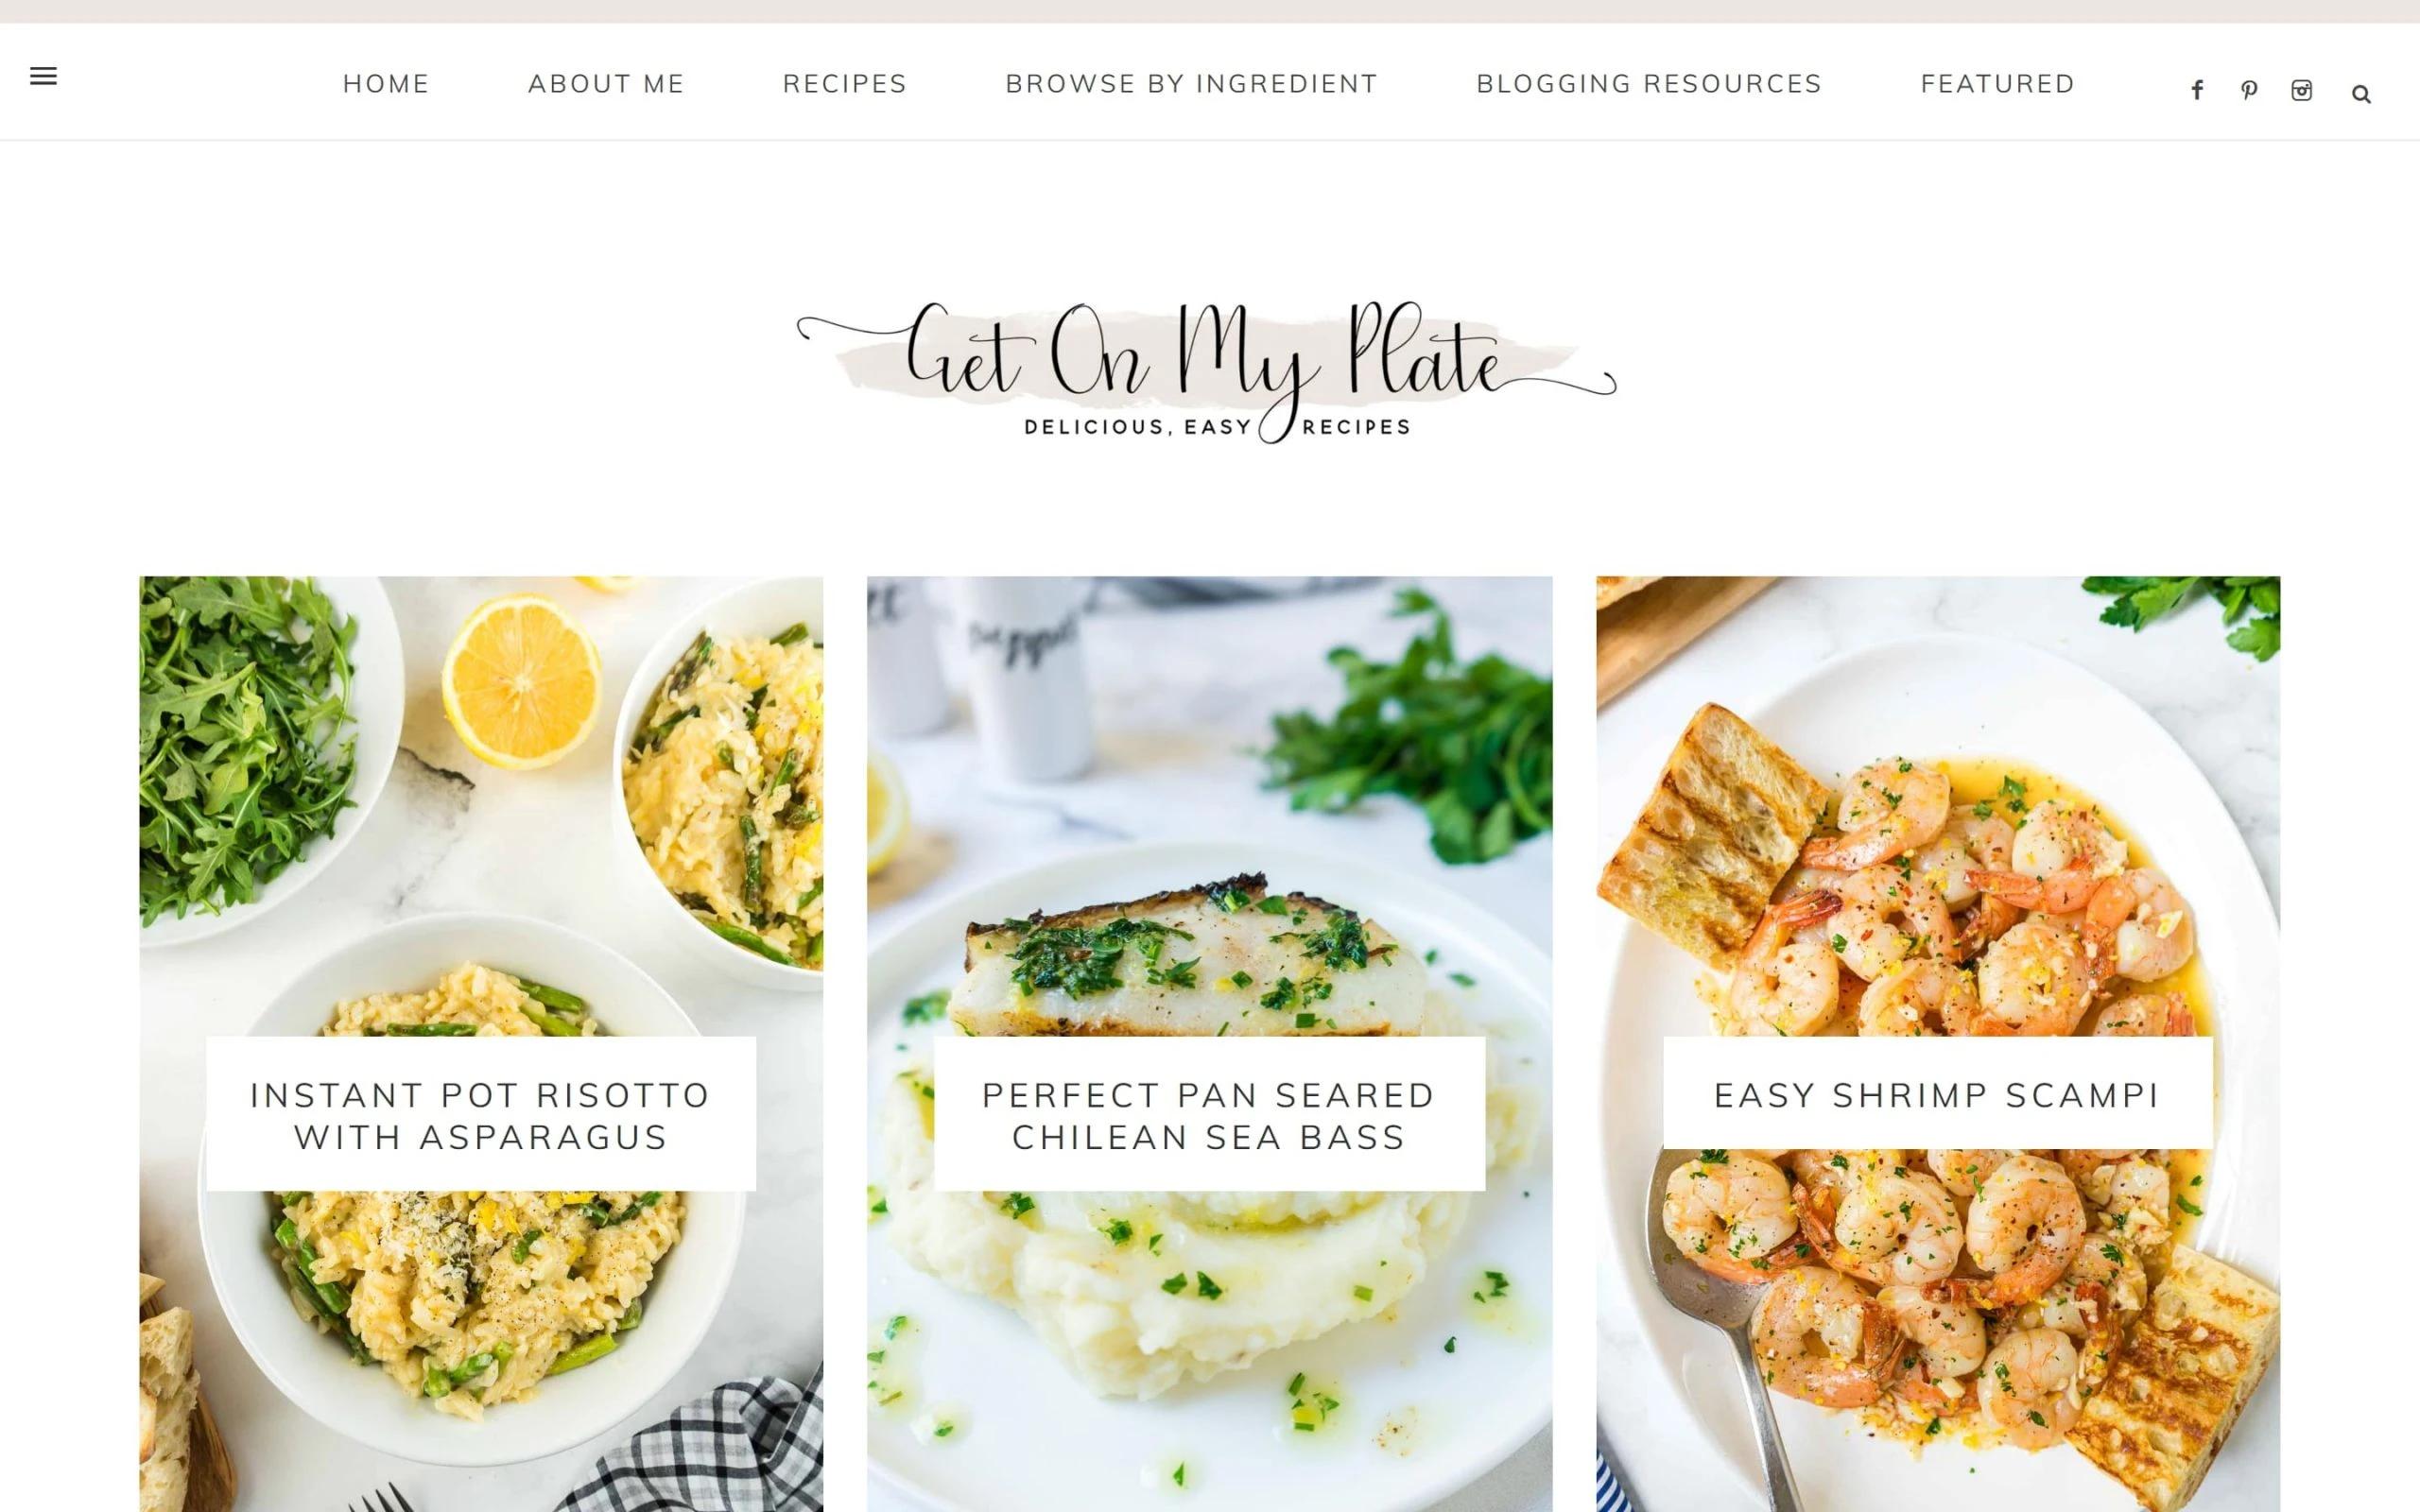Open the Facebook profile icon
Image resolution: width=2420 pixels, height=1512 pixels.
(x=2197, y=91)
